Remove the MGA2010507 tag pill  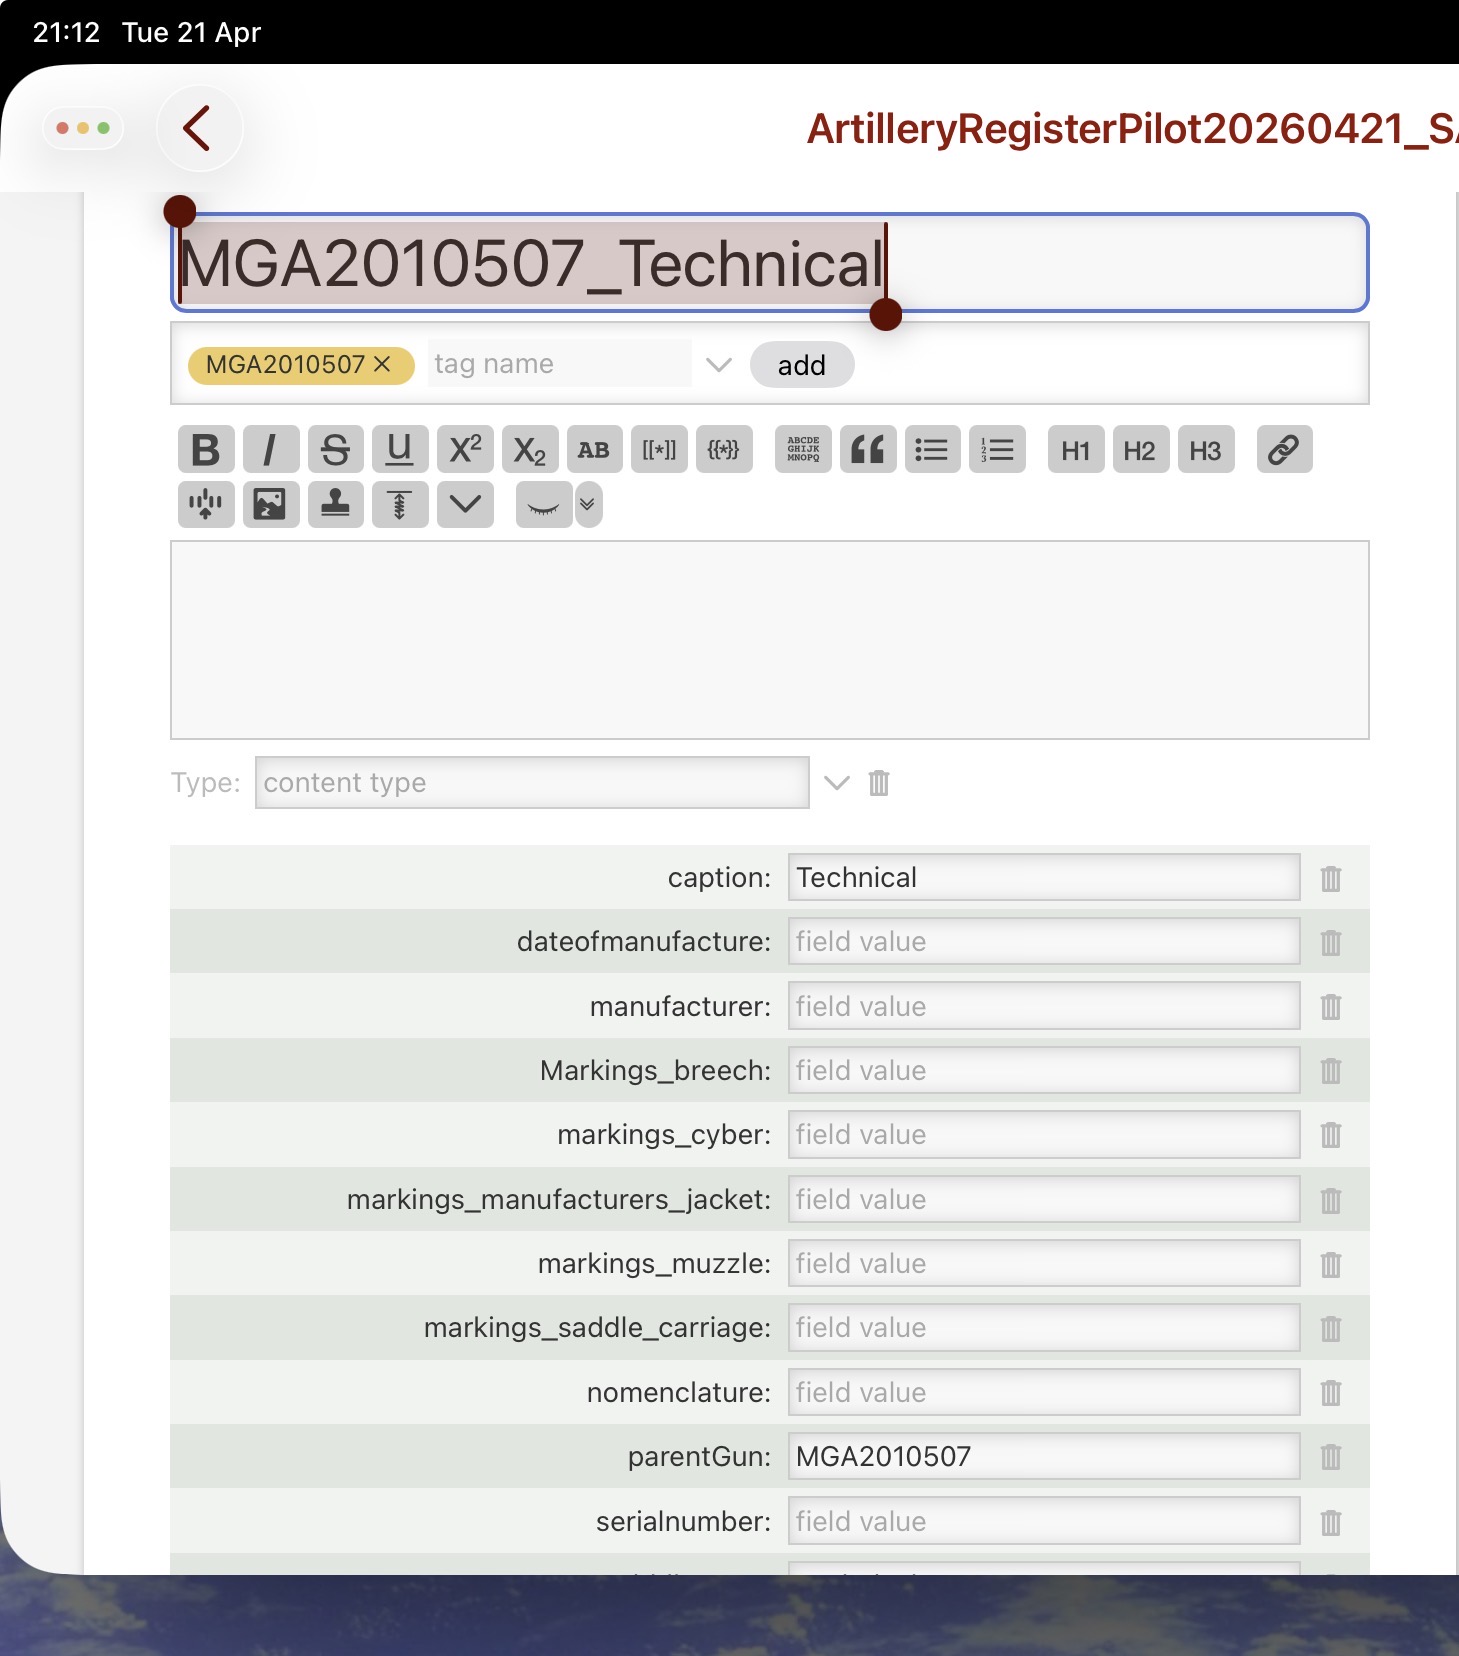(x=382, y=365)
